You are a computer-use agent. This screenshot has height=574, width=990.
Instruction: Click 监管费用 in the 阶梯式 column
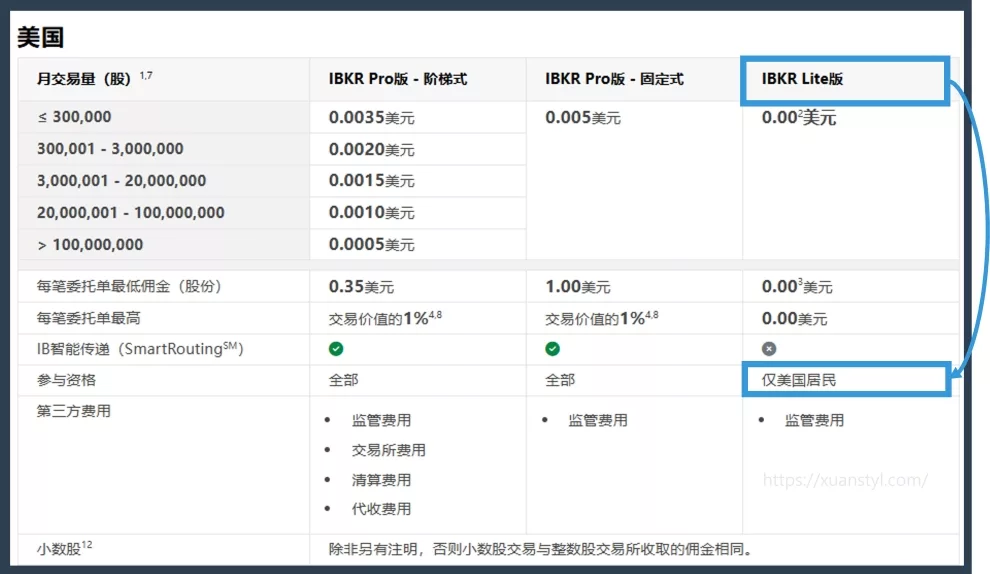point(381,421)
